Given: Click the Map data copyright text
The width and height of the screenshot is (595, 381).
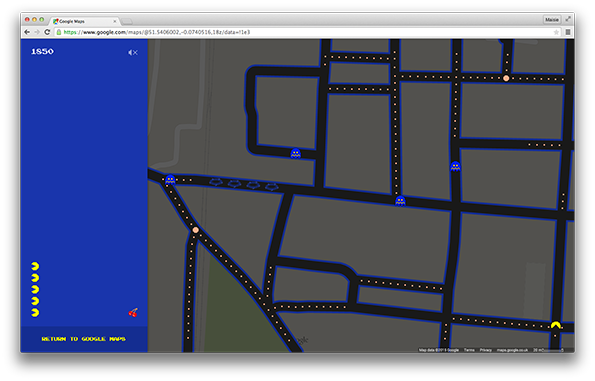Looking at the screenshot, I should 439,350.
